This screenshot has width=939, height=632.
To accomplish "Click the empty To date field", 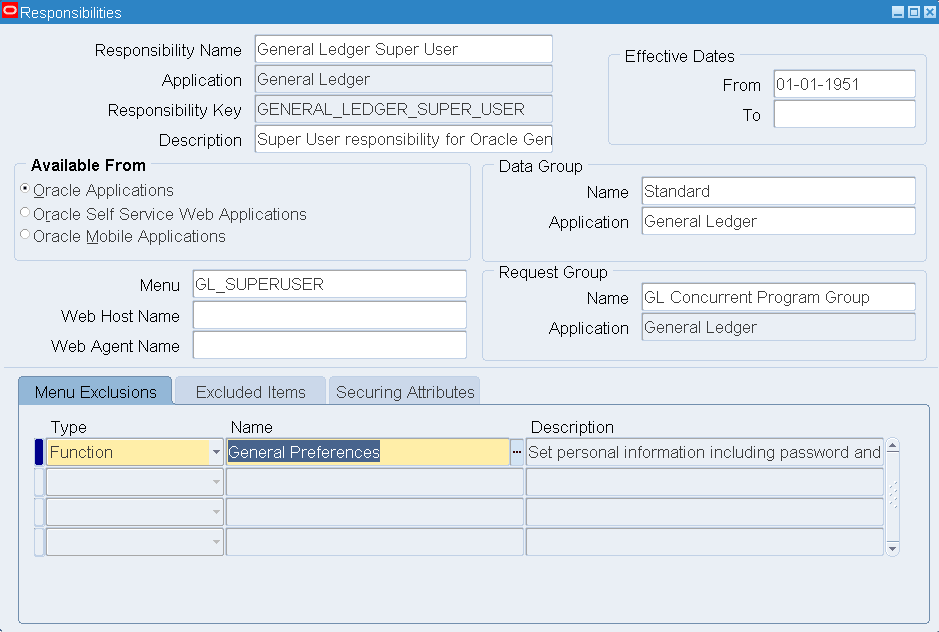I will [843, 115].
